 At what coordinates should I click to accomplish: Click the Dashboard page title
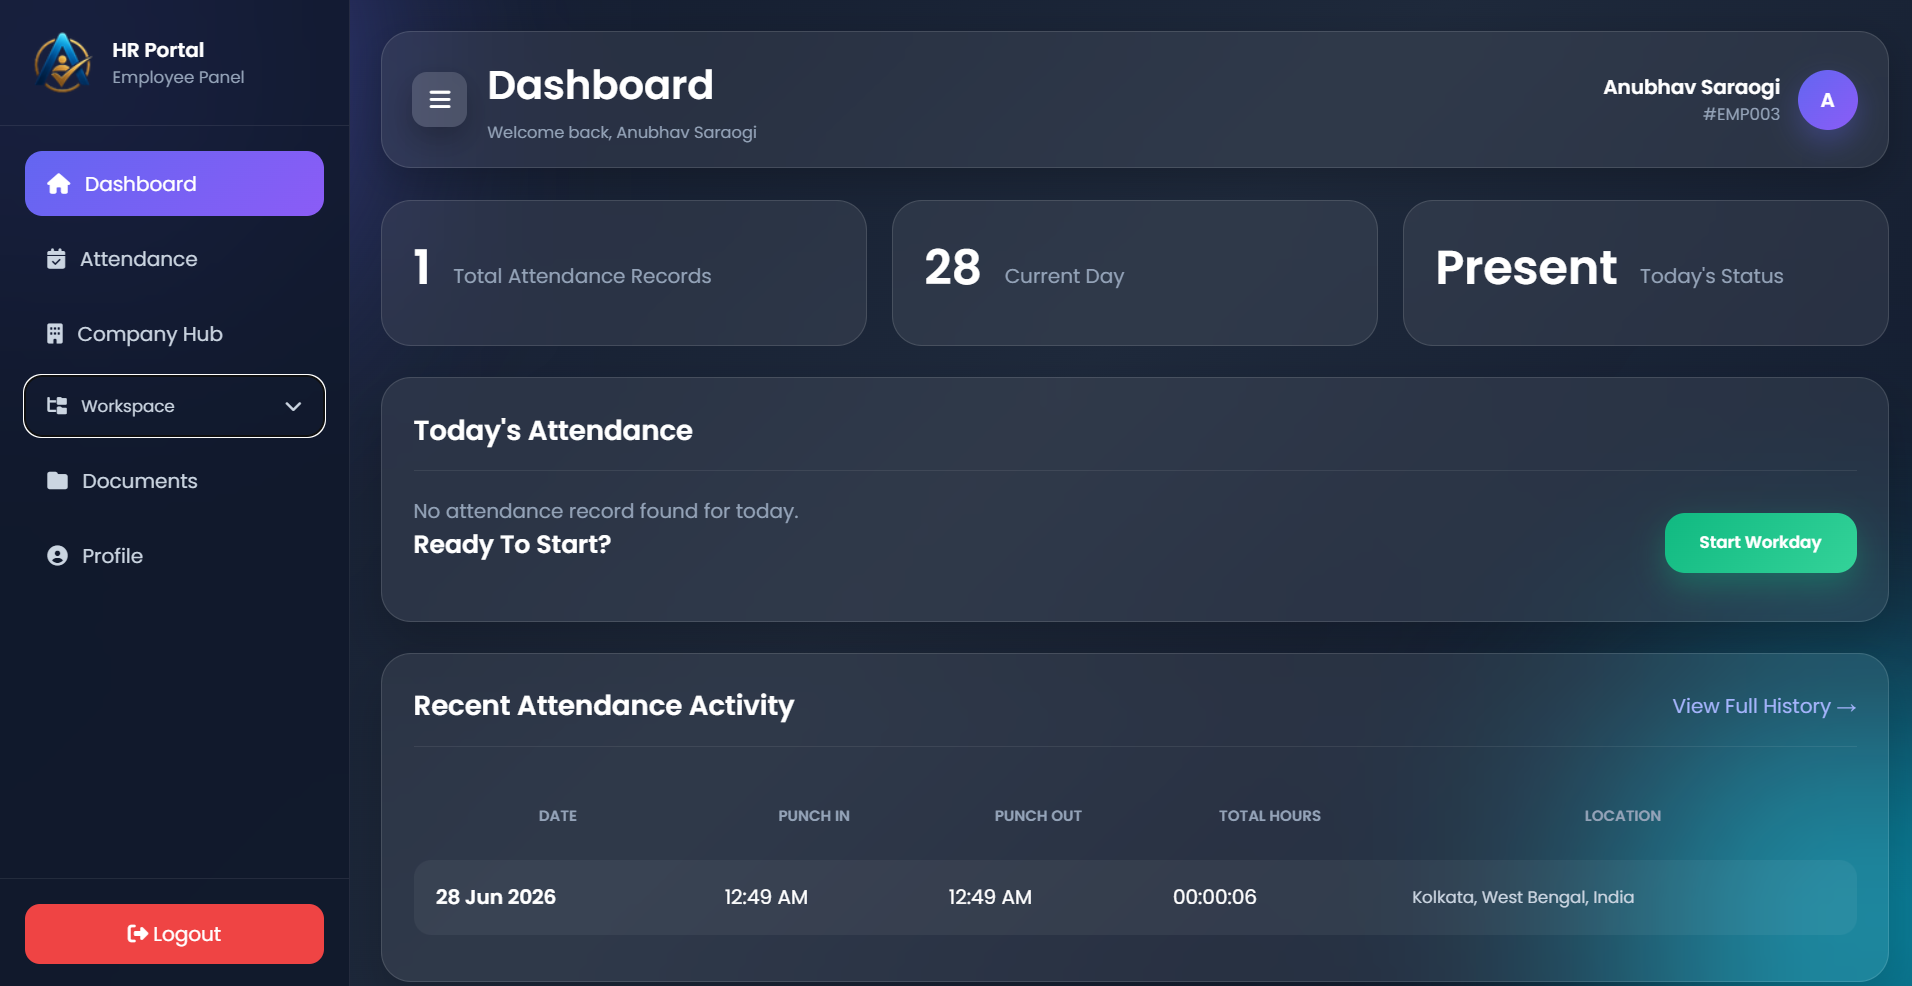point(600,85)
